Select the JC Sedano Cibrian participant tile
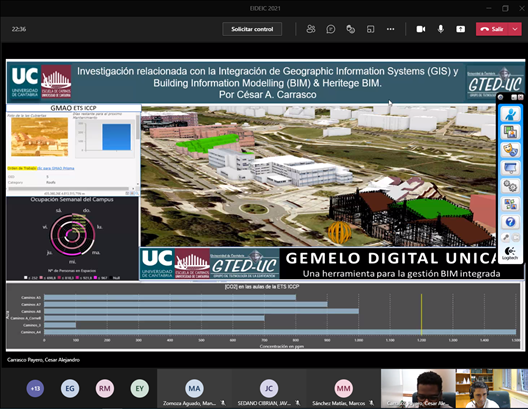Screen dimensions: 528x409 [x=269, y=388]
